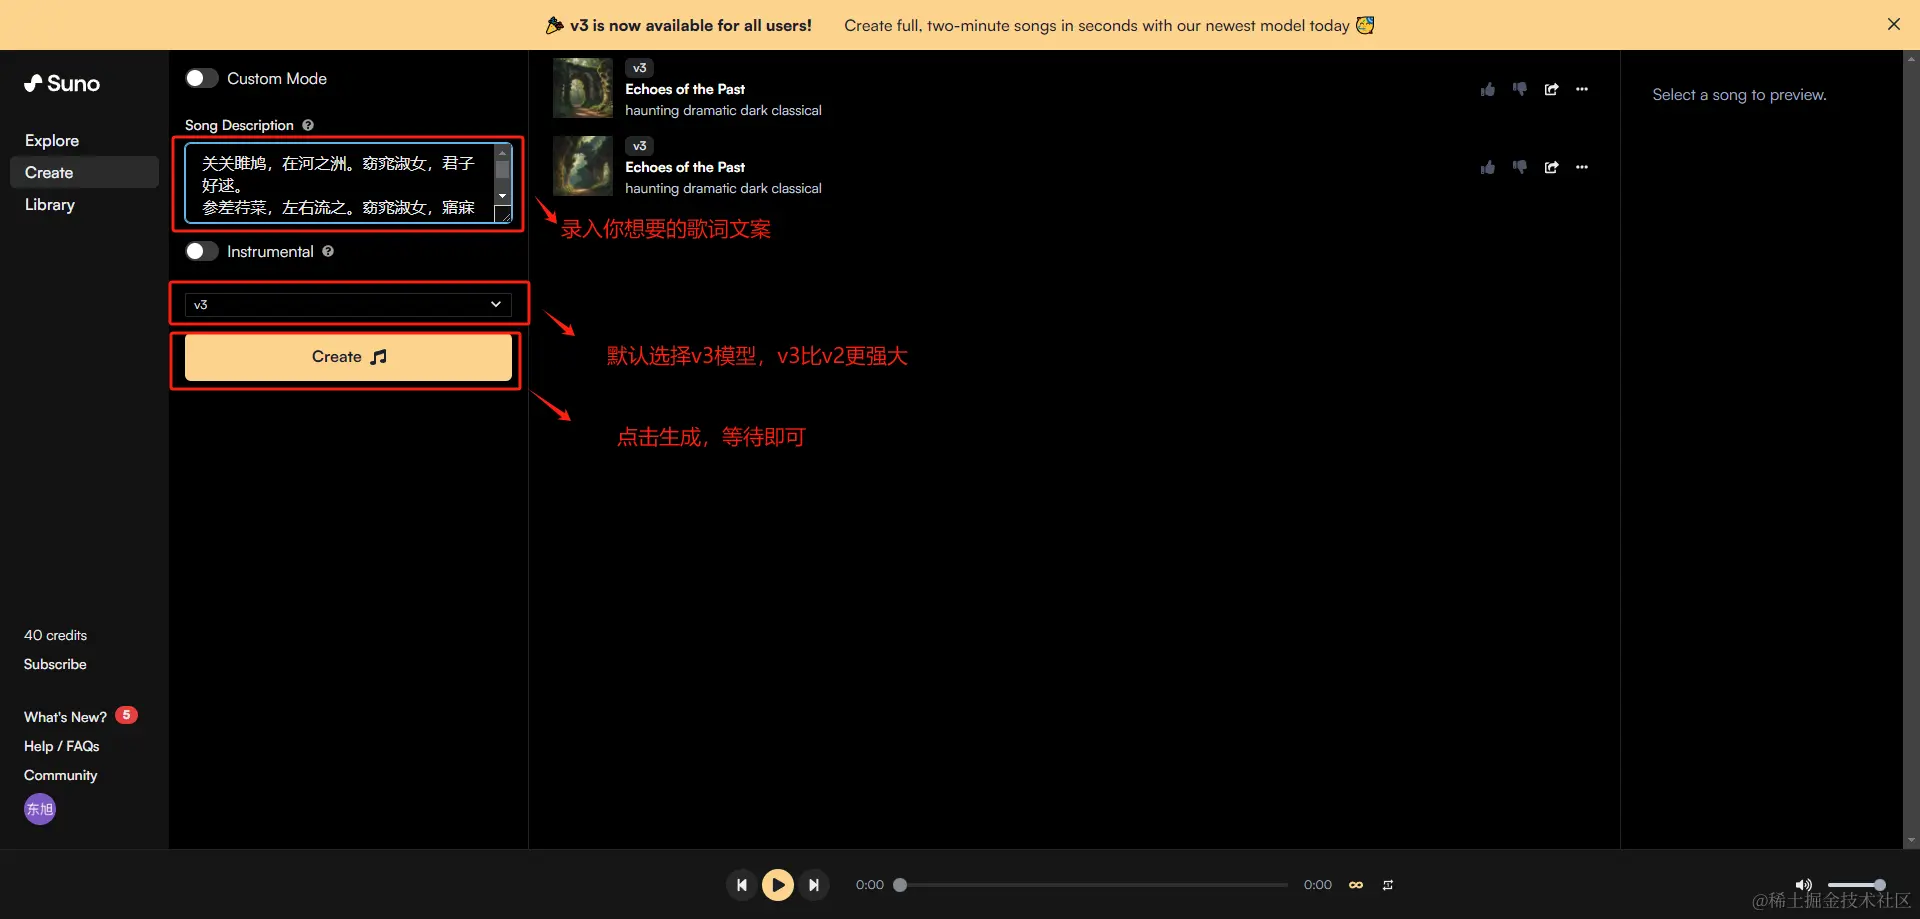Toggle the infinity loop icon
The image size is (1920, 919).
[x=1356, y=885]
